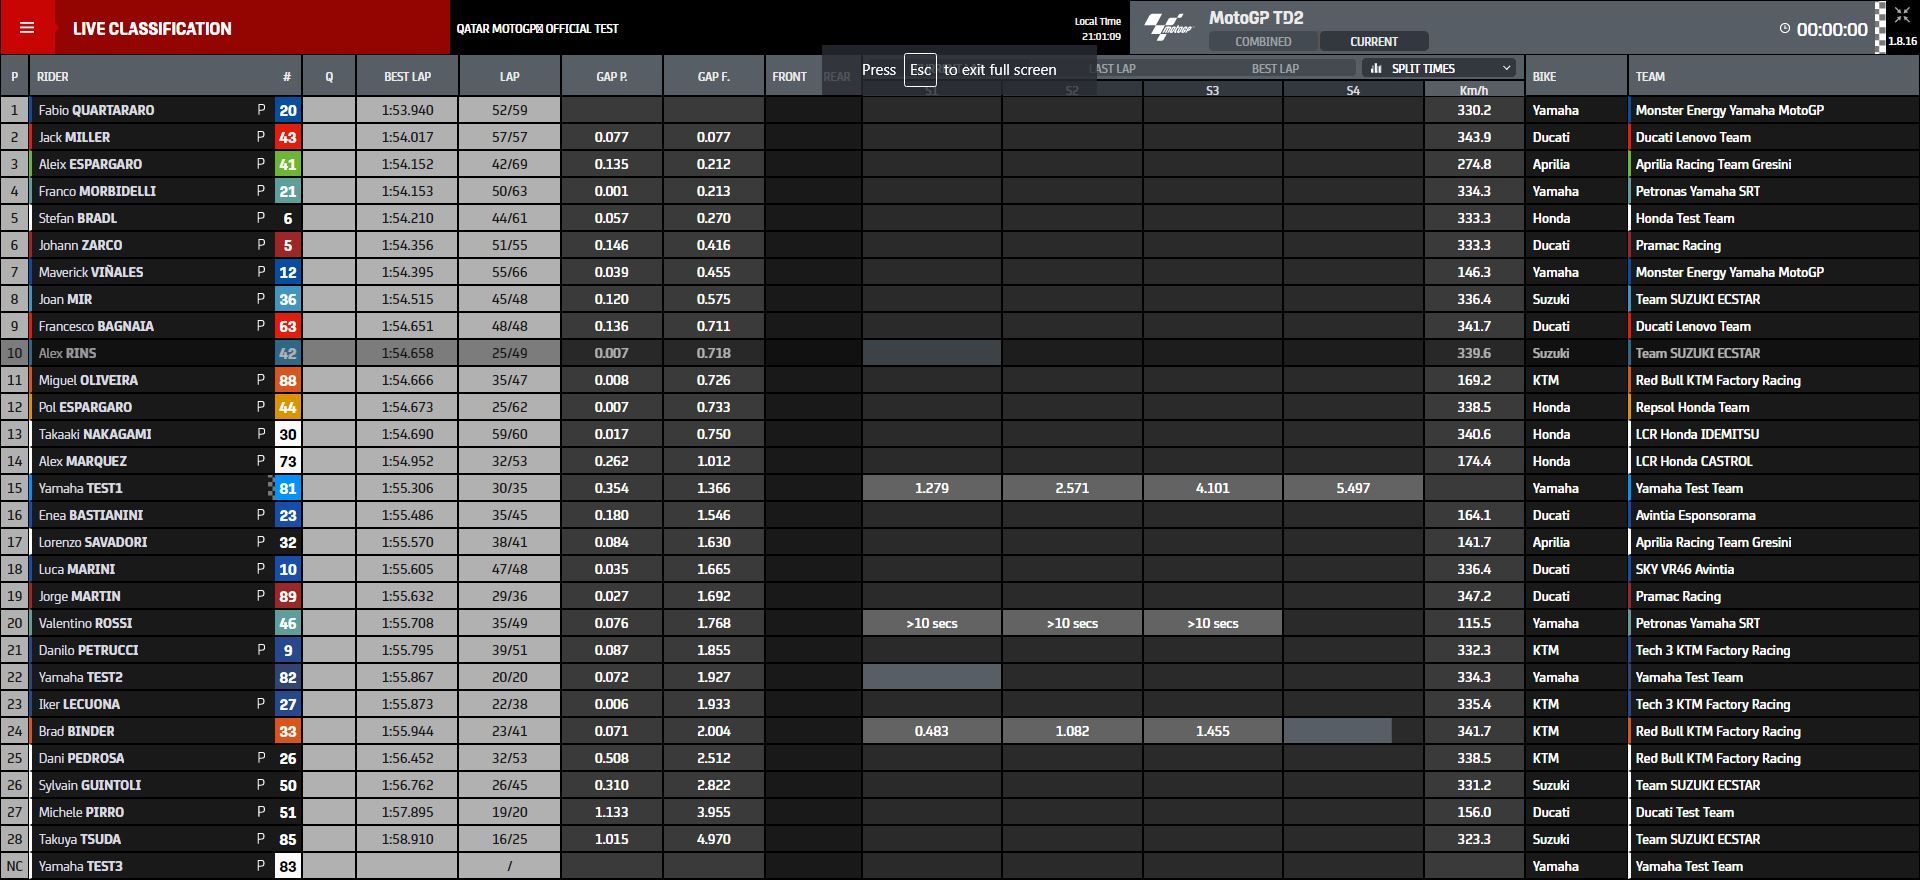Open the SPLIT TIMES dropdown
Image resolution: width=1920 pixels, height=880 pixels.
tap(1441, 69)
